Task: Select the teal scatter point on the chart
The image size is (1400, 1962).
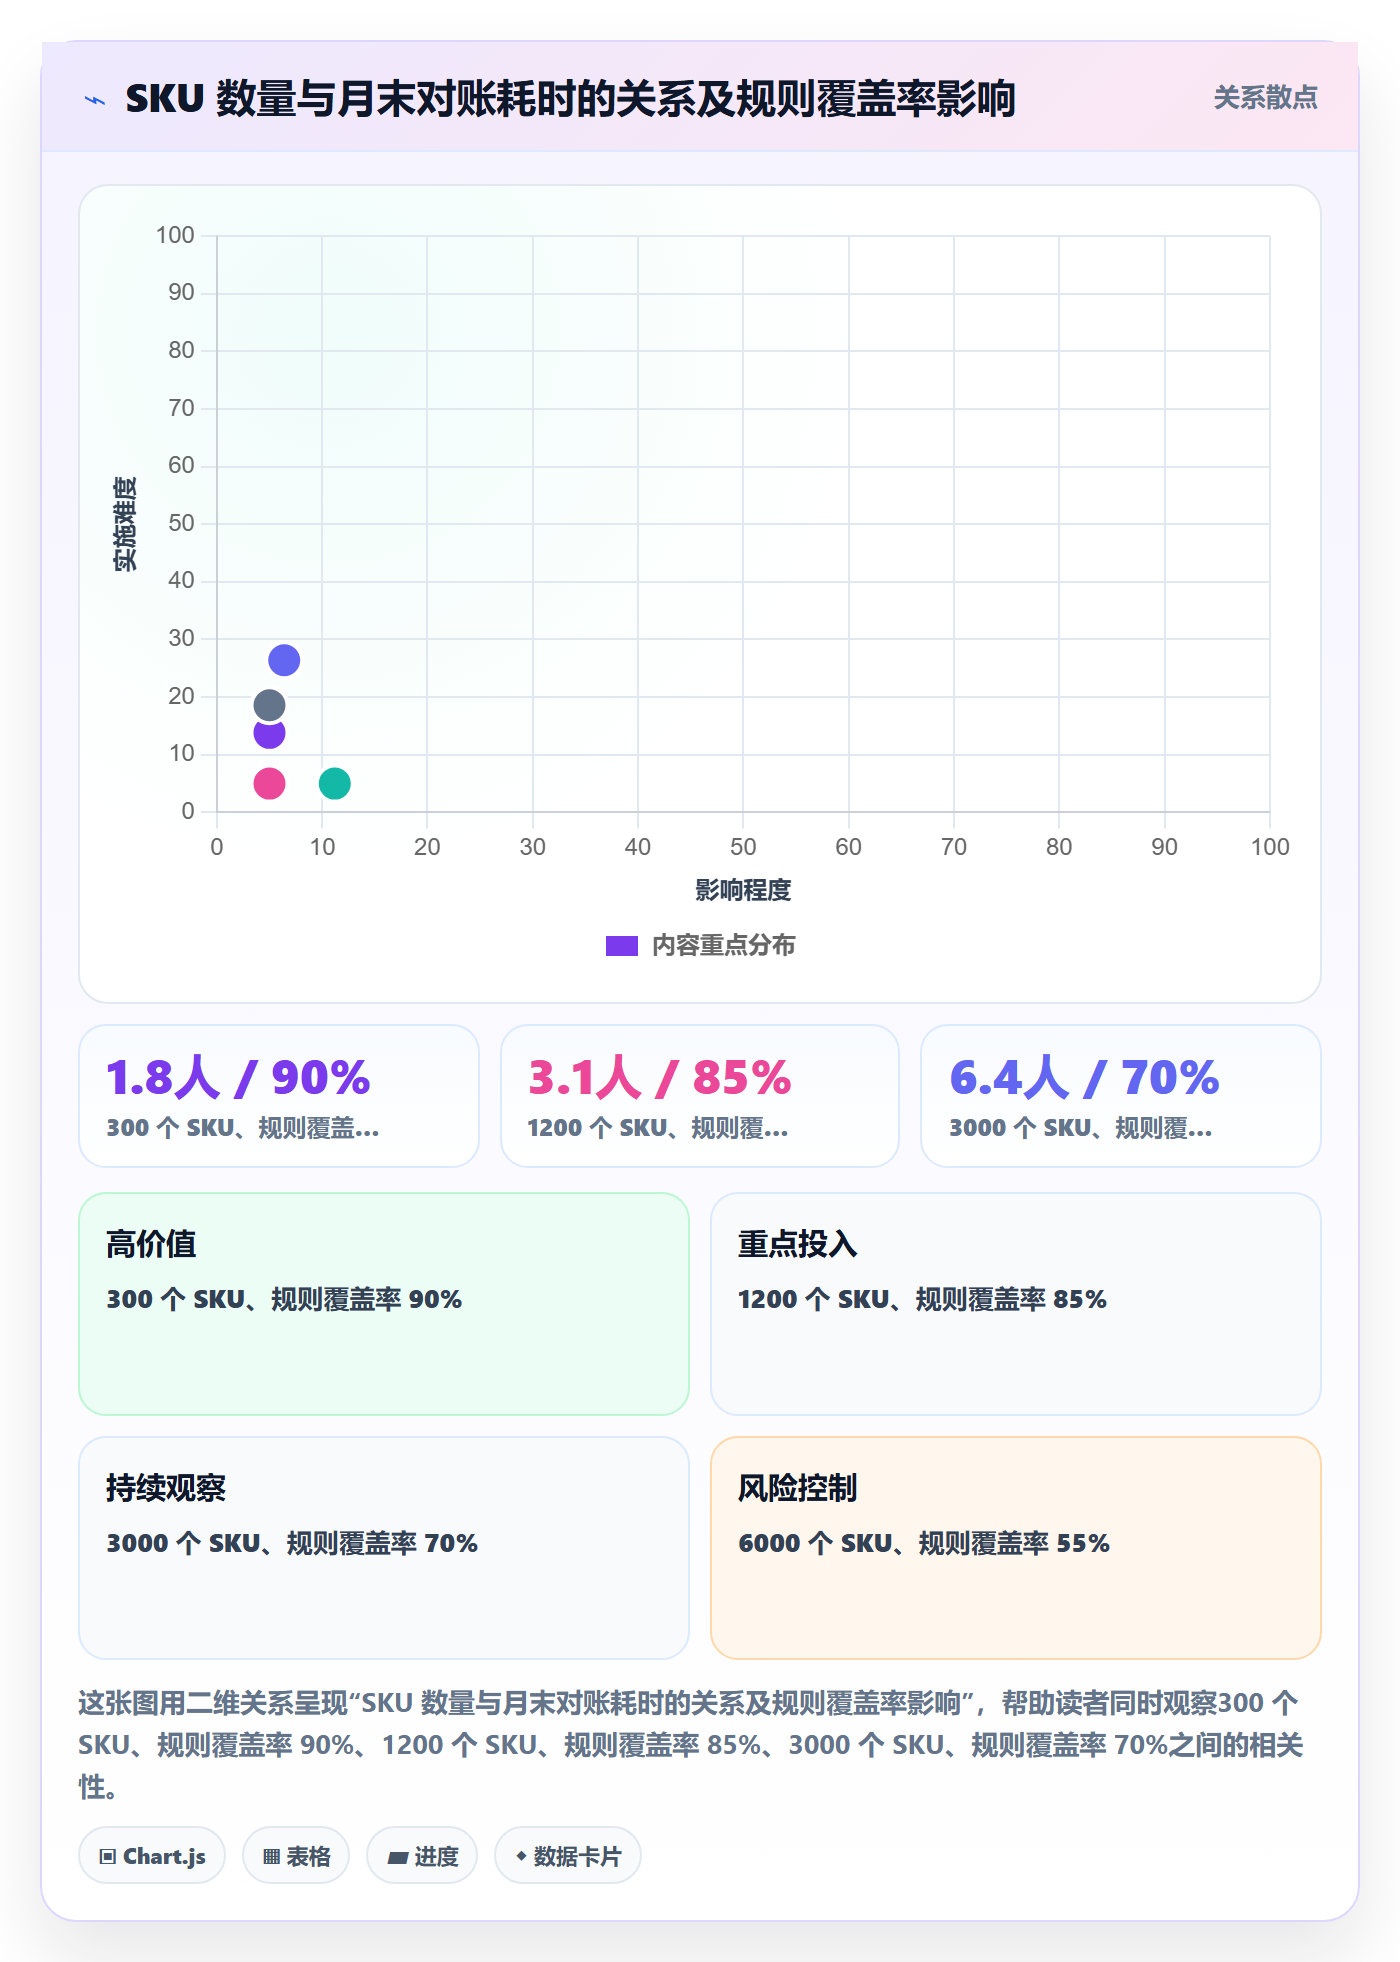Action: coord(334,783)
